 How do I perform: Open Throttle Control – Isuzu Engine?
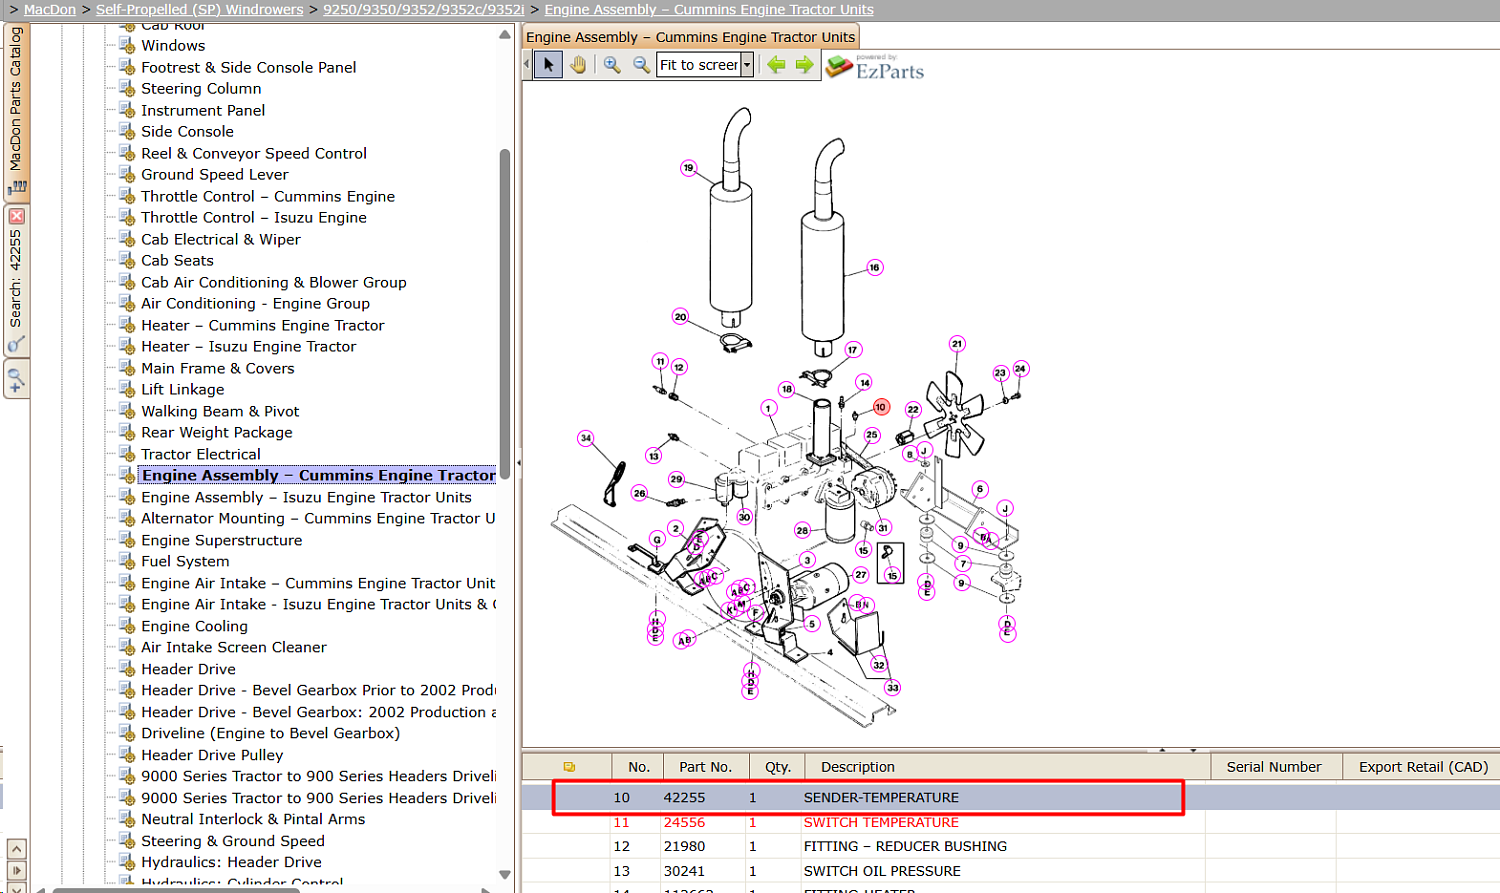pyautogui.click(x=254, y=217)
